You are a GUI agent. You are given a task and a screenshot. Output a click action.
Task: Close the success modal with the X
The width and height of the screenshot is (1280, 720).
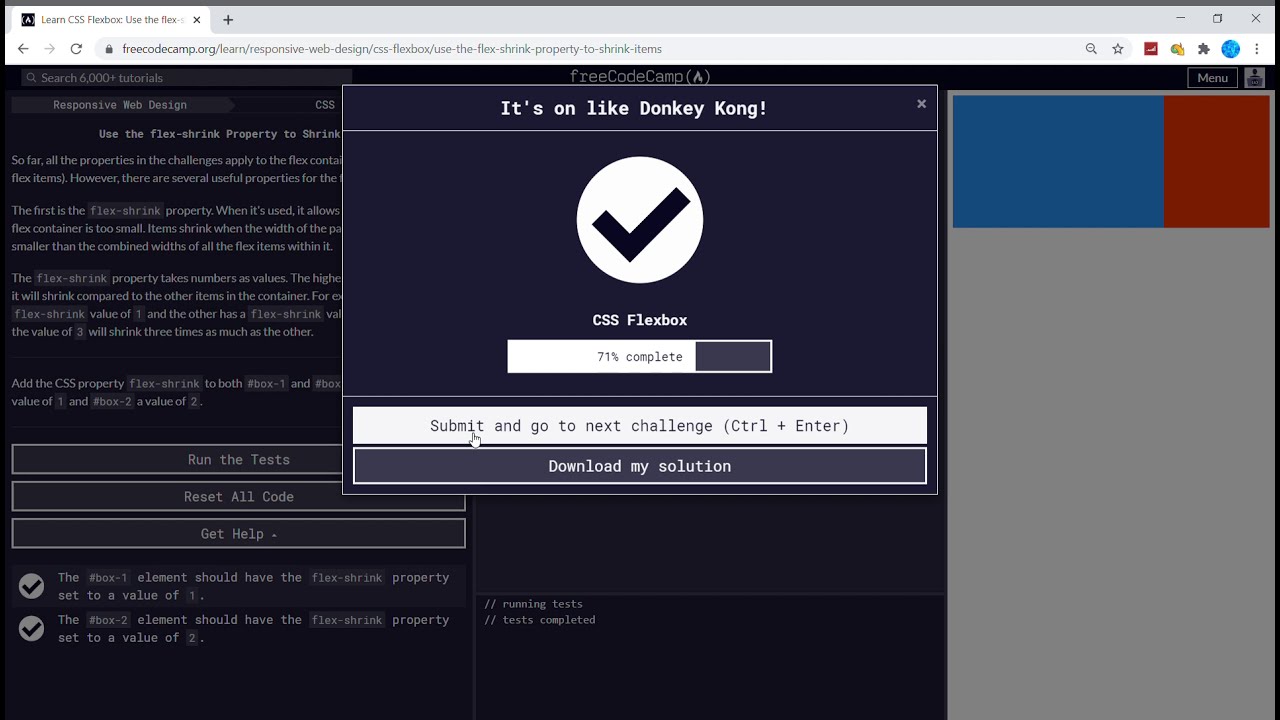(921, 104)
